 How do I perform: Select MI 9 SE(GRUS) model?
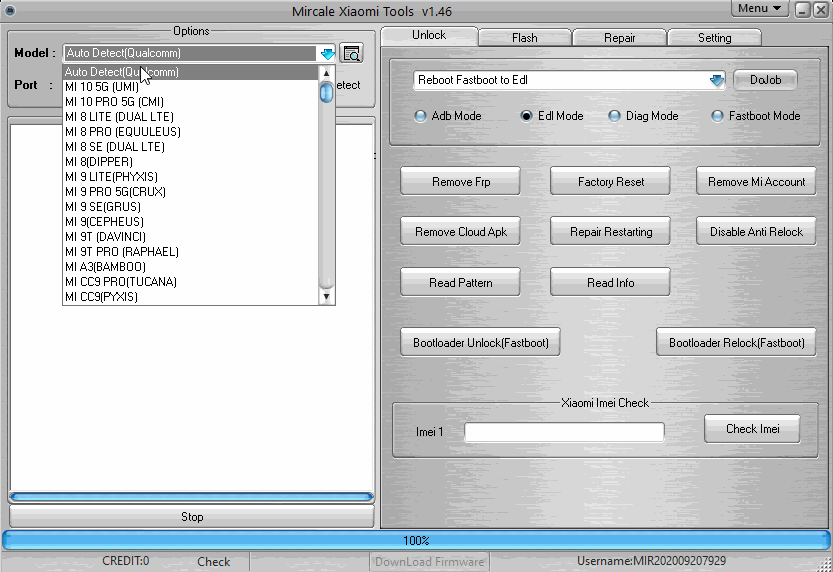[x=191, y=207]
